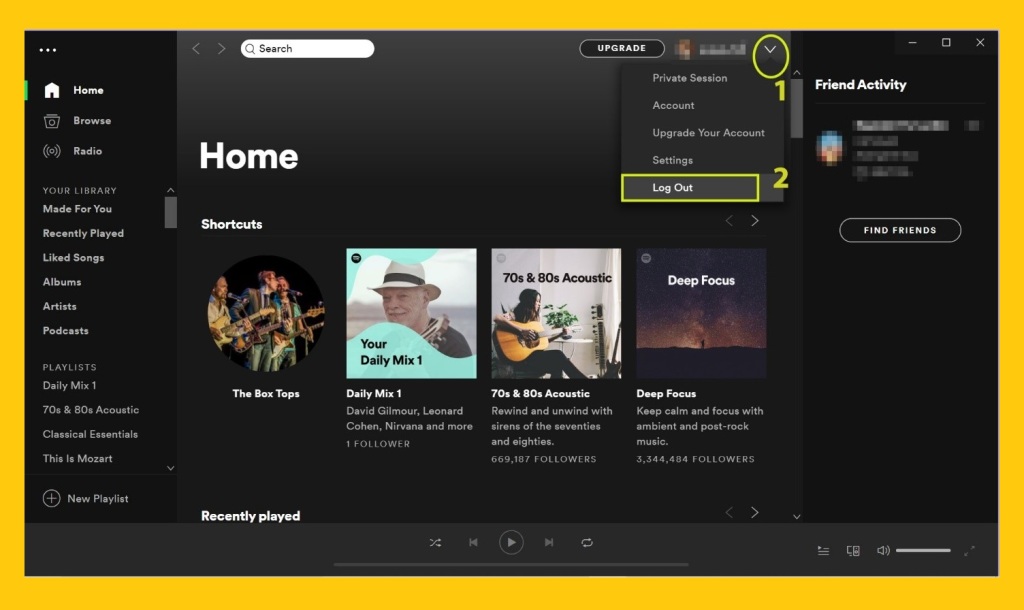Click the sidebar library up arrow
Image resolution: width=1024 pixels, height=610 pixels.
(170, 190)
